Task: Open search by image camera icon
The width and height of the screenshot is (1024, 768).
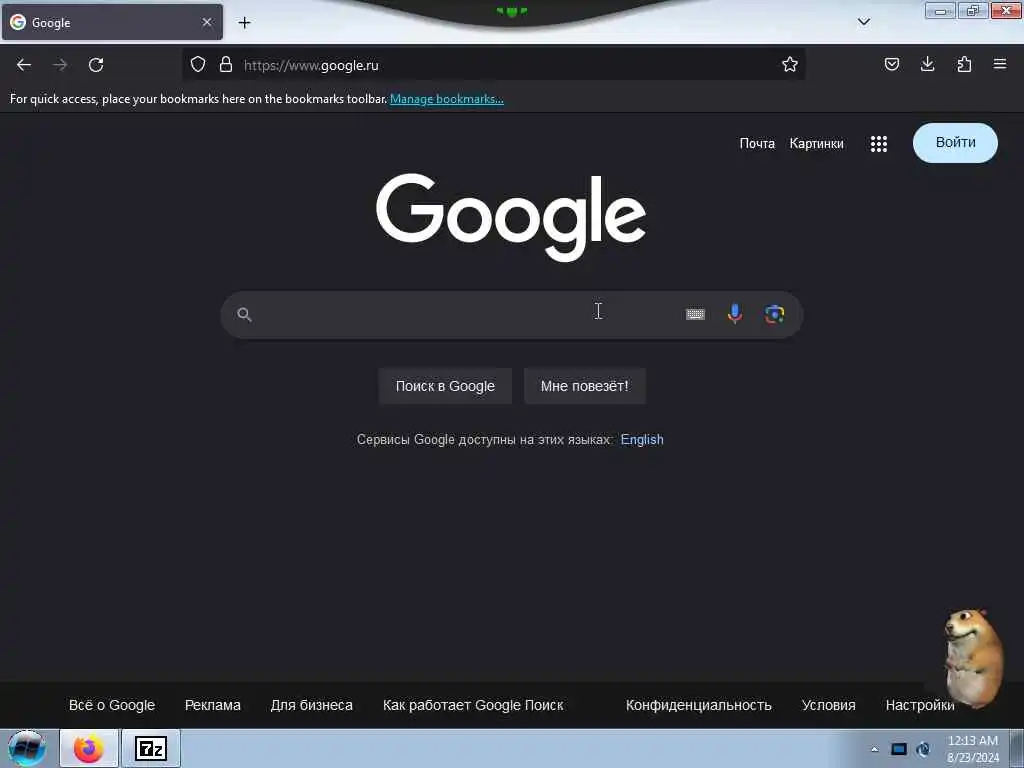Action: coord(775,315)
